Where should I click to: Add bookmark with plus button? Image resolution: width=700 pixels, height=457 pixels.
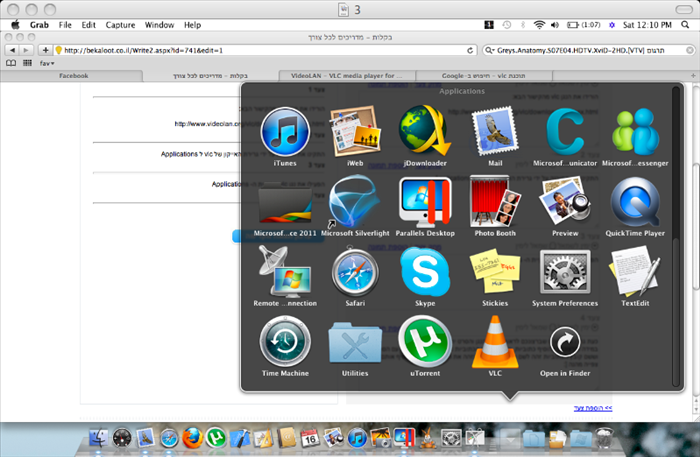click(x=45, y=50)
